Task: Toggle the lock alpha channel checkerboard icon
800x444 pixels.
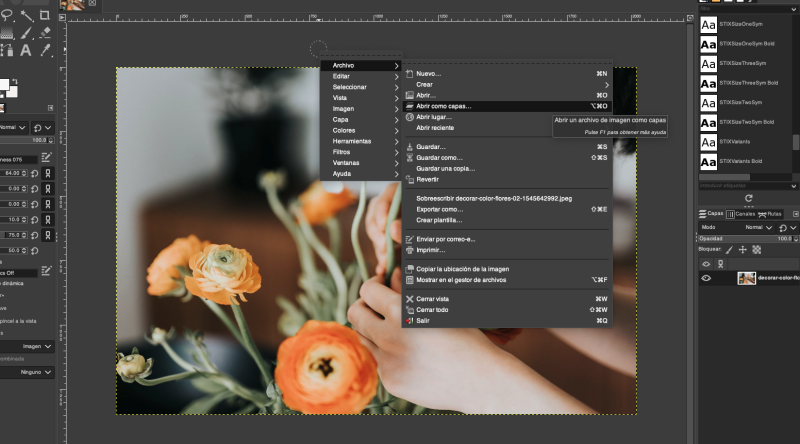Action: 757,250
